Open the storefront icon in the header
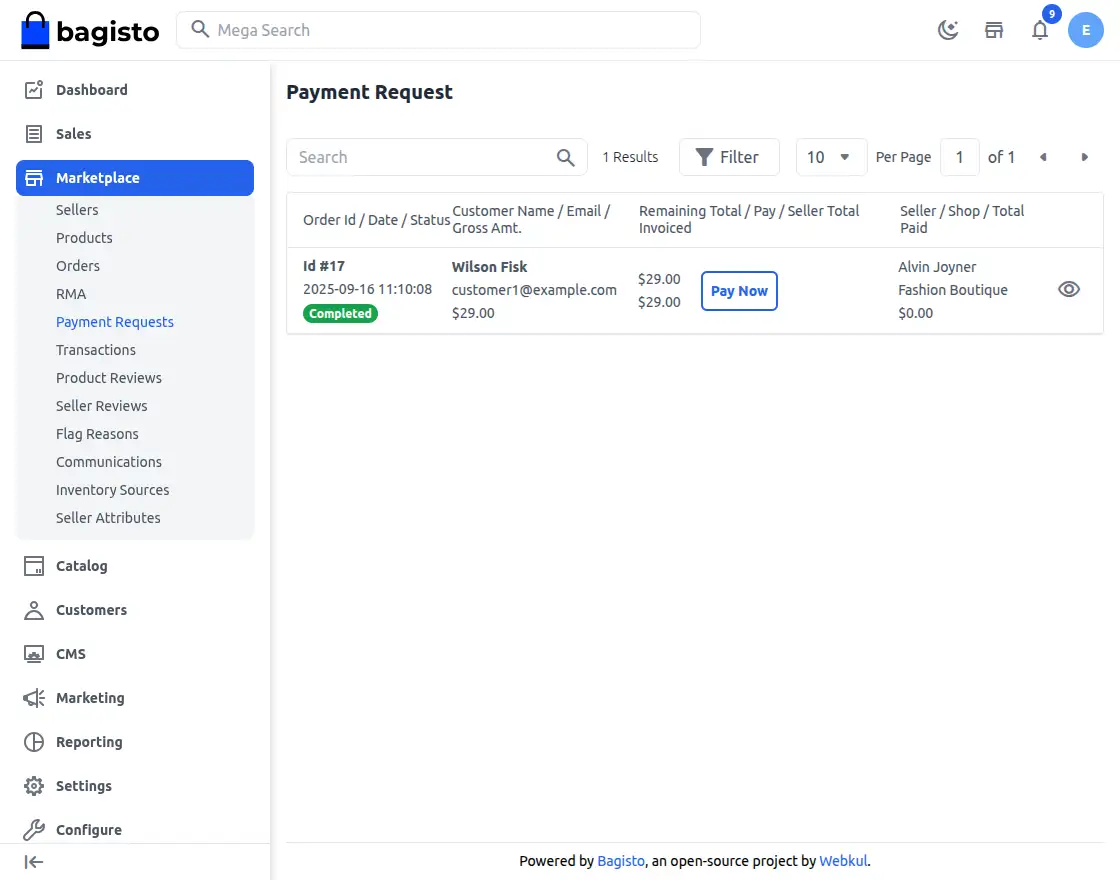Image resolution: width=1120 pixels, height=880 pixels. tap(994, 30)
